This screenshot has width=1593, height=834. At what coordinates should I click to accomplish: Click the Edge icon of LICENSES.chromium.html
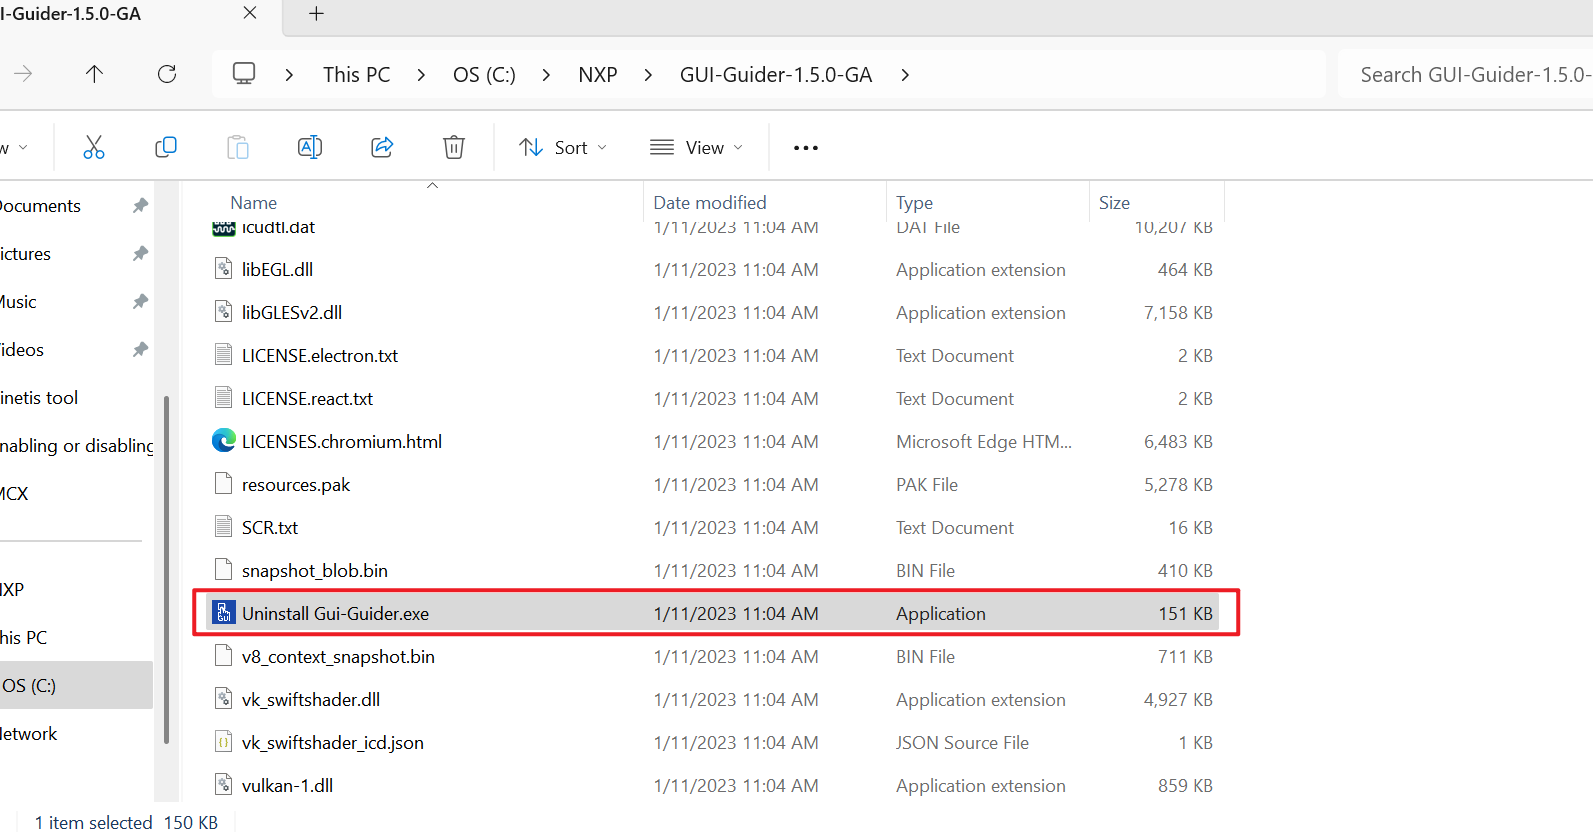(x=224, y=440)
